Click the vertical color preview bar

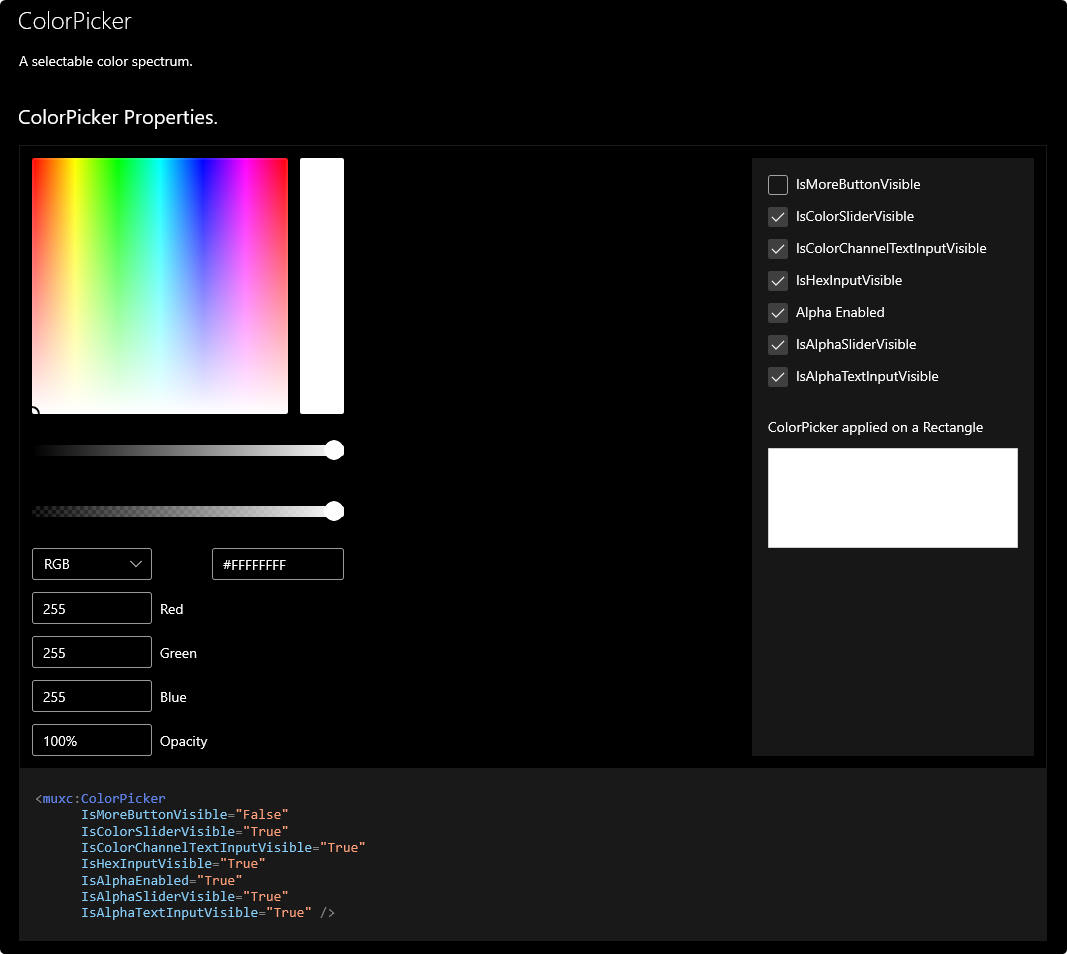pos(322,284)
